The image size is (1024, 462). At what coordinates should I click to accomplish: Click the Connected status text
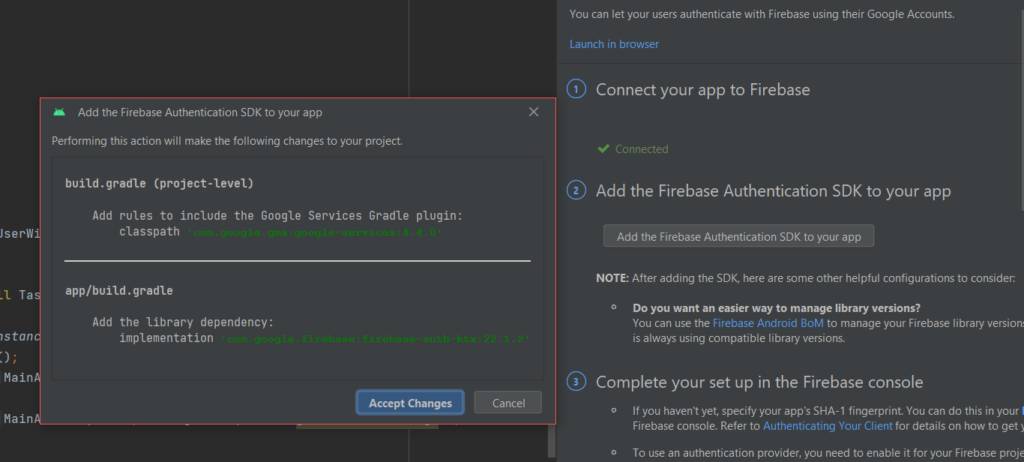(x=641, y=149)
